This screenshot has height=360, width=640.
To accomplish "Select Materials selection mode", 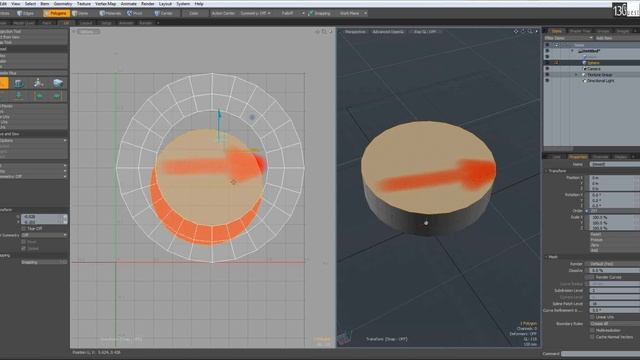I will pos(111,13).
